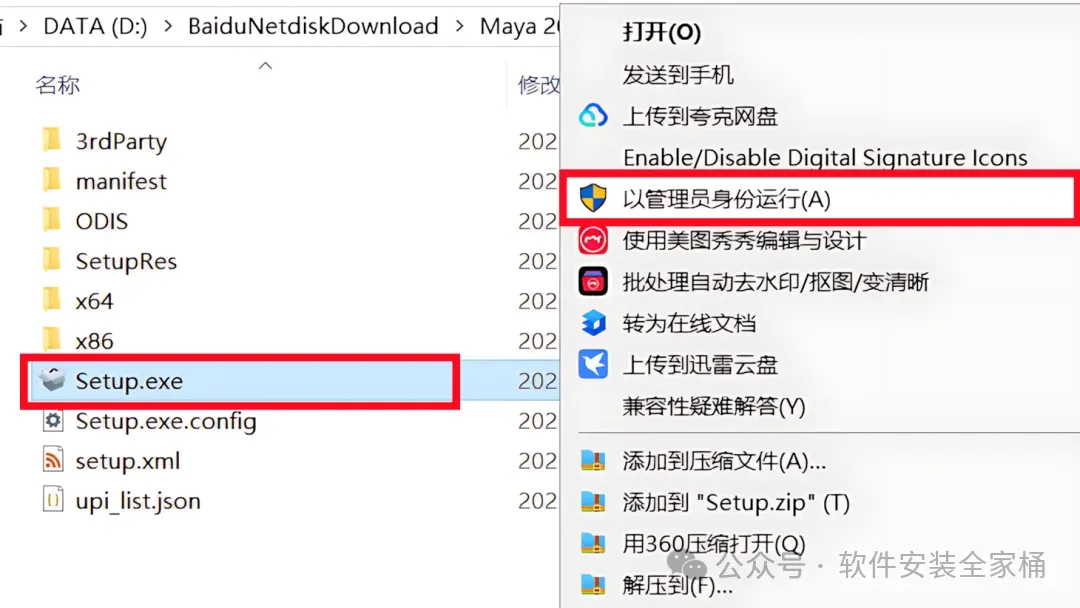Click the Xunlei cloud bird icon

pyautogui.click(x=592, y=364)
